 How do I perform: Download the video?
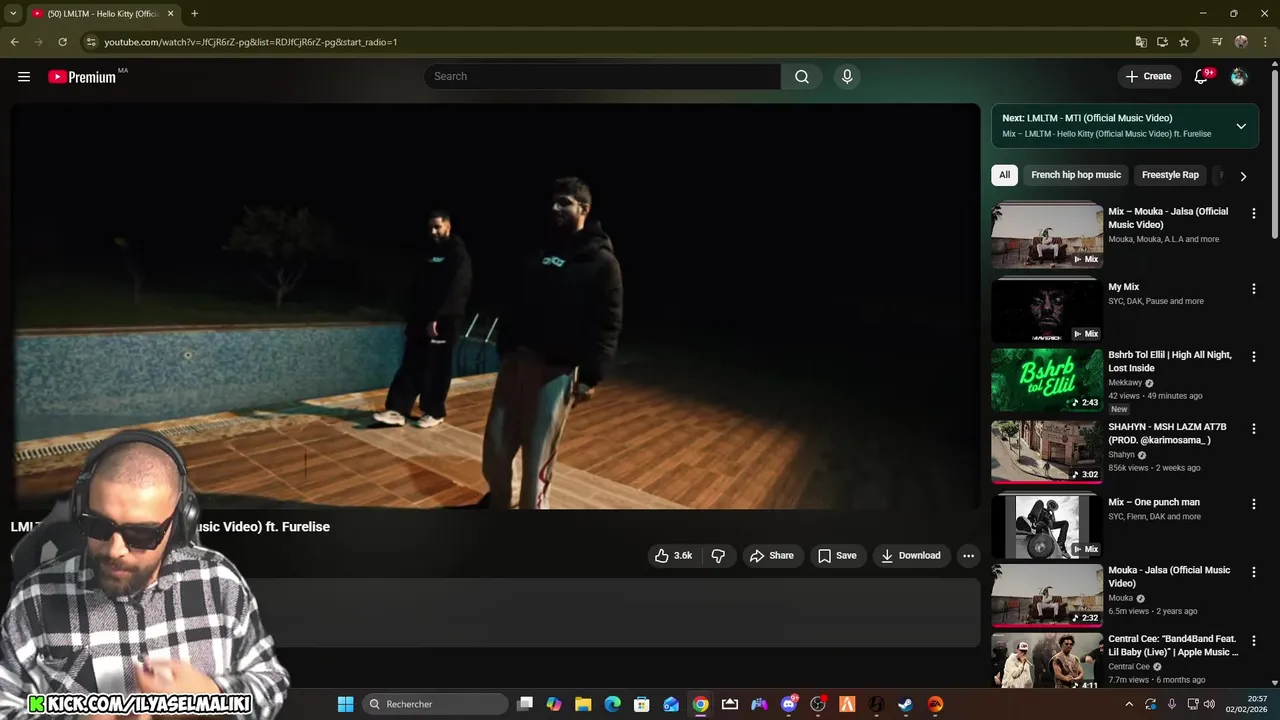coord(911,556)
